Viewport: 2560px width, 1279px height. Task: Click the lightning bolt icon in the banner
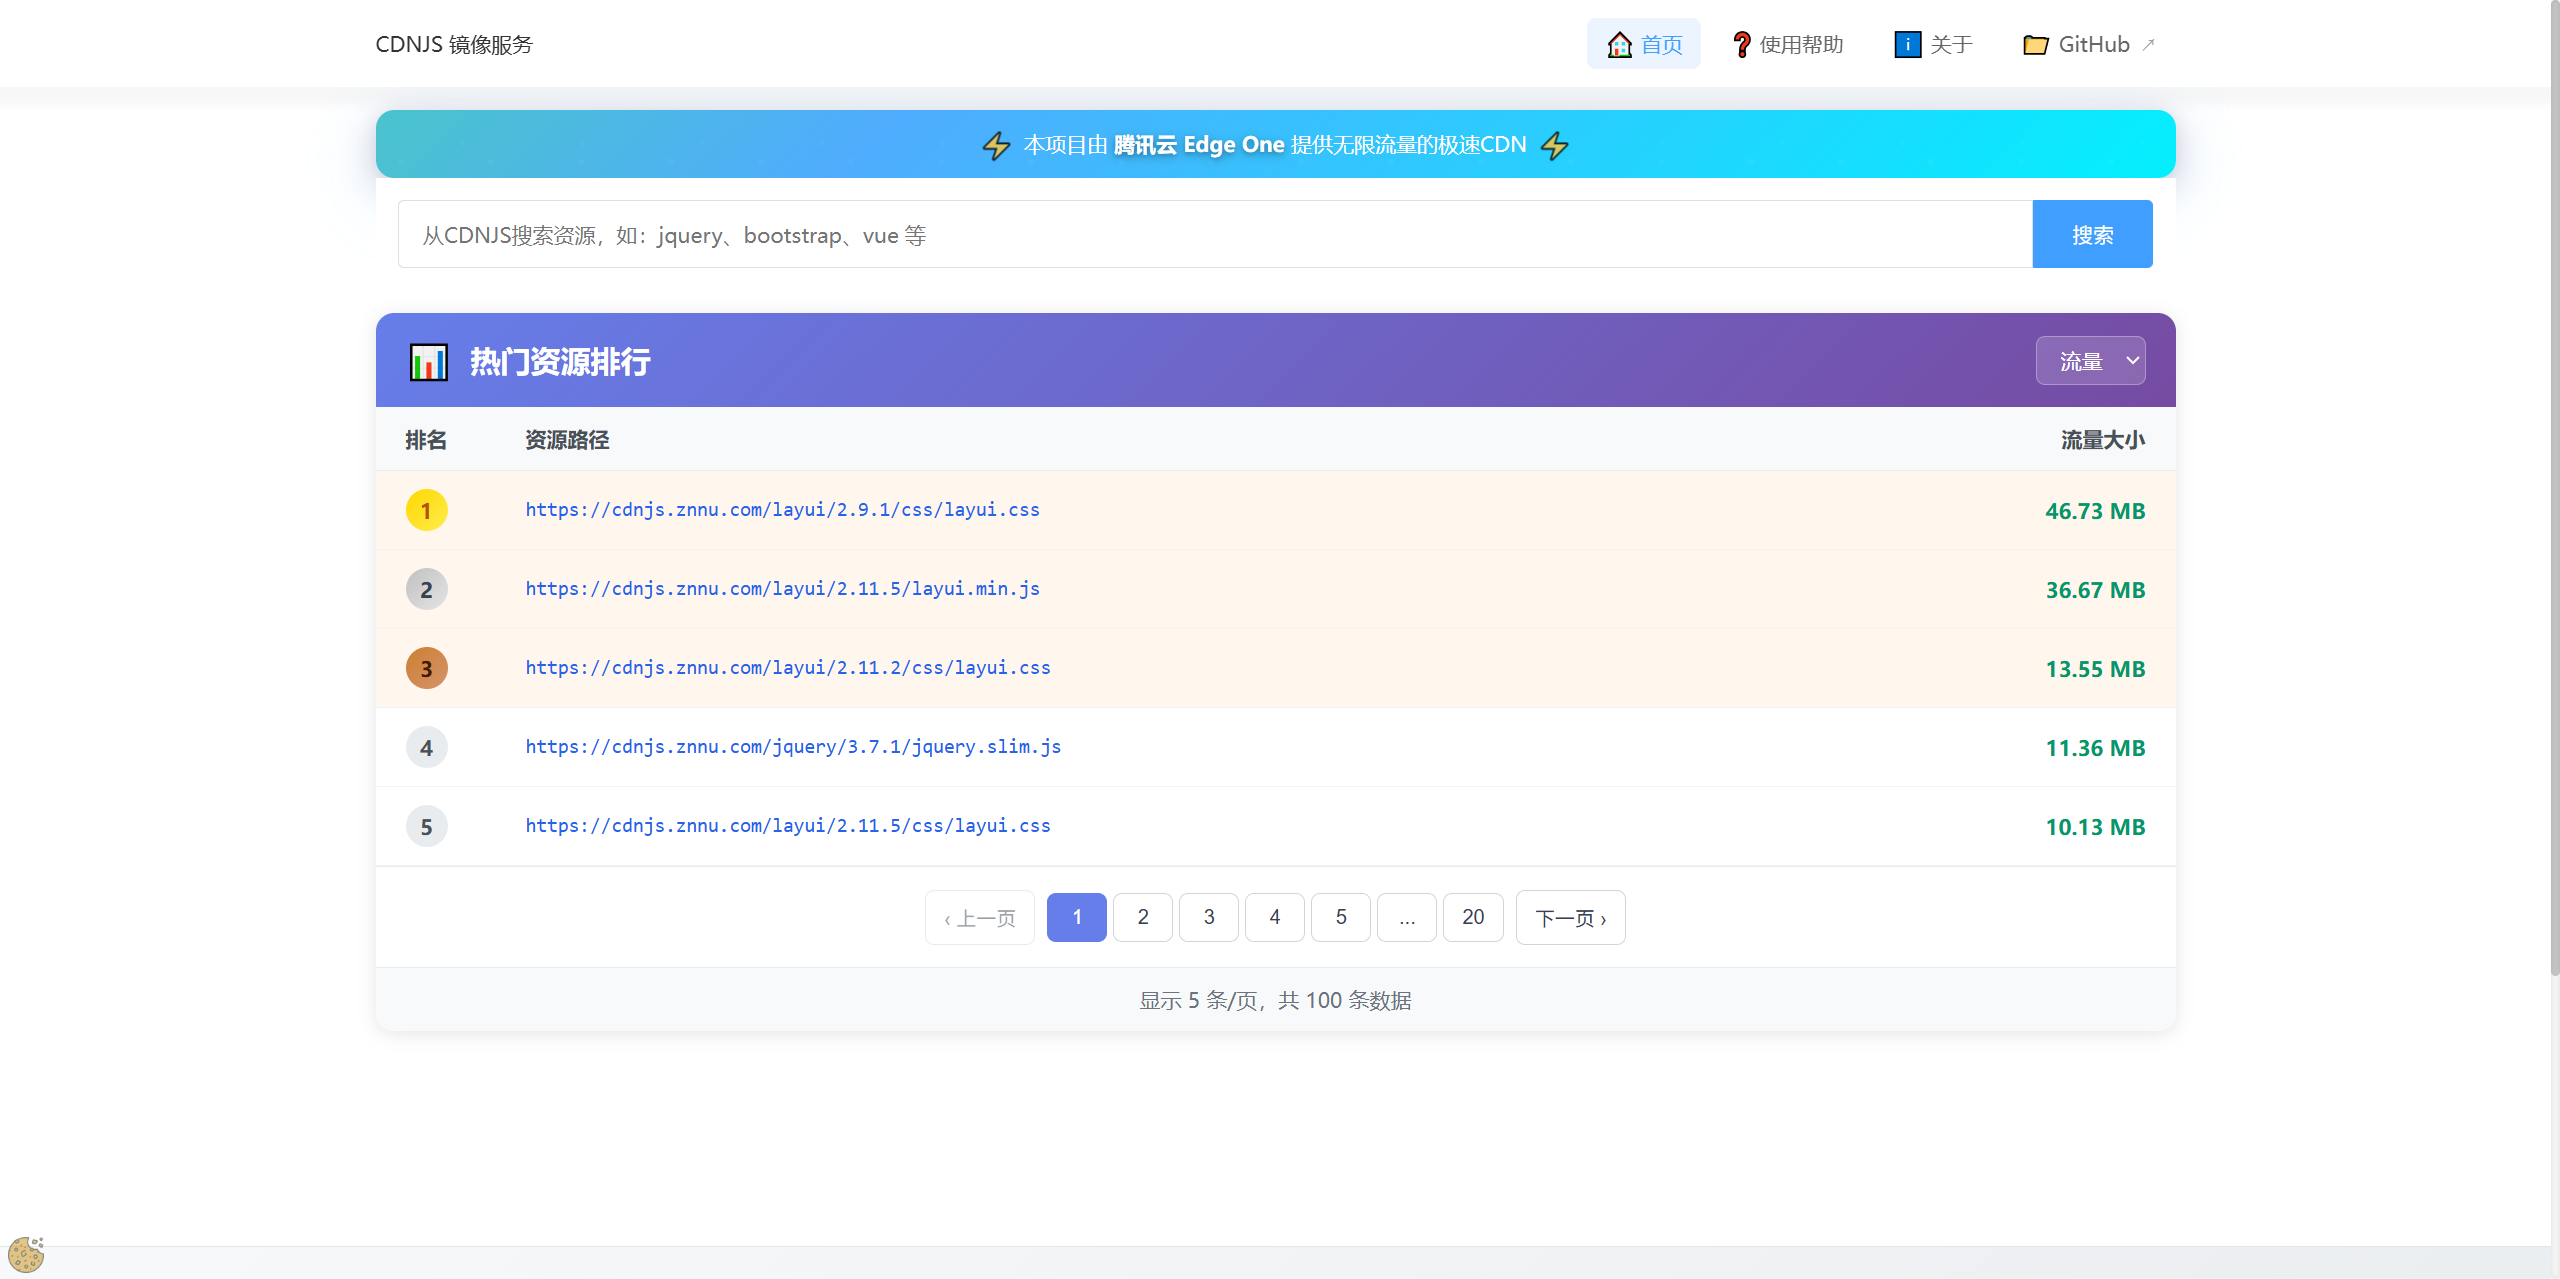[x=996, y=144]
